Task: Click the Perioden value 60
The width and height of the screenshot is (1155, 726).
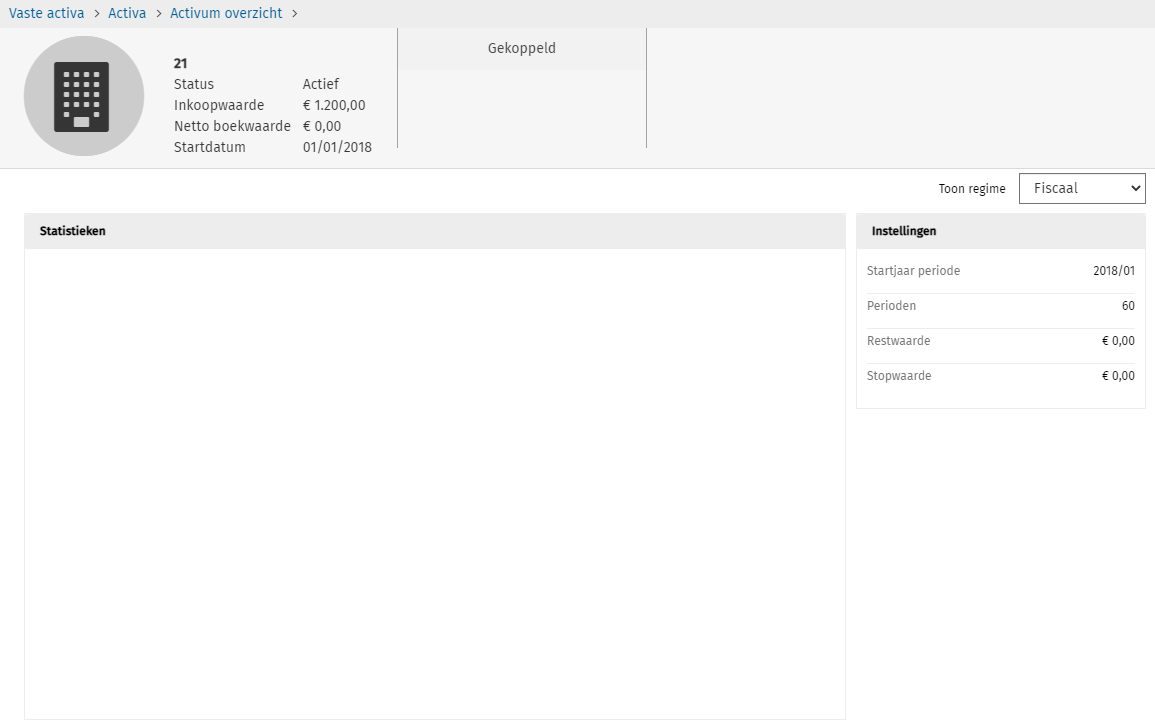Action: [1127, 306]
